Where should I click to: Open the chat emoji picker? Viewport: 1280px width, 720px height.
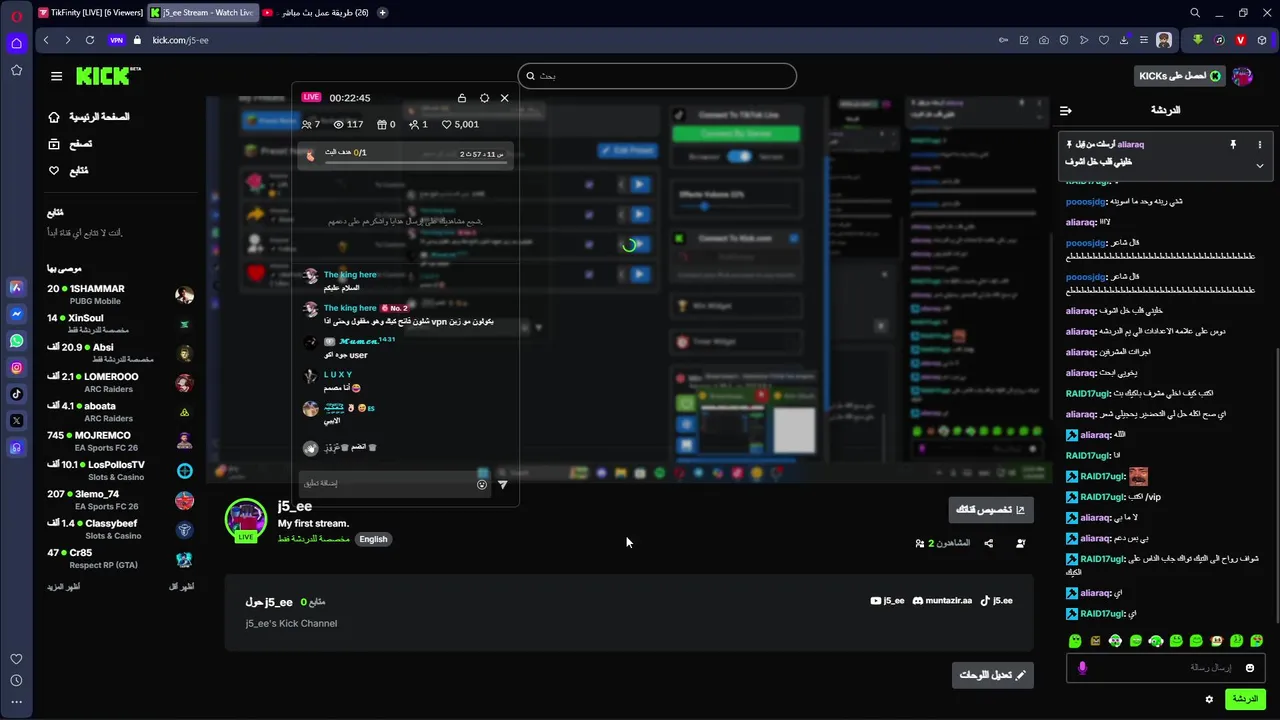coord(1249,667)
